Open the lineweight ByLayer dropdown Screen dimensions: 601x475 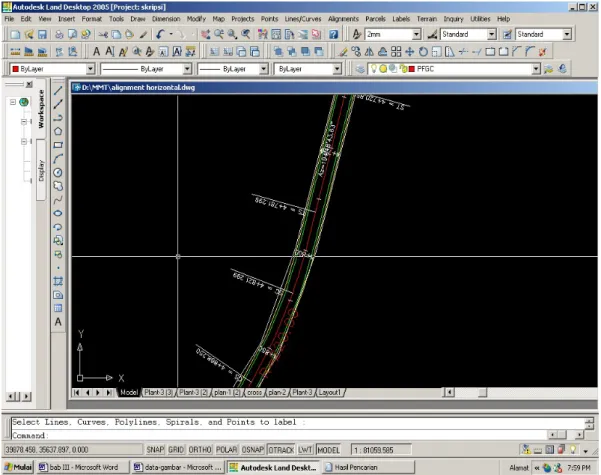[264, 69]
